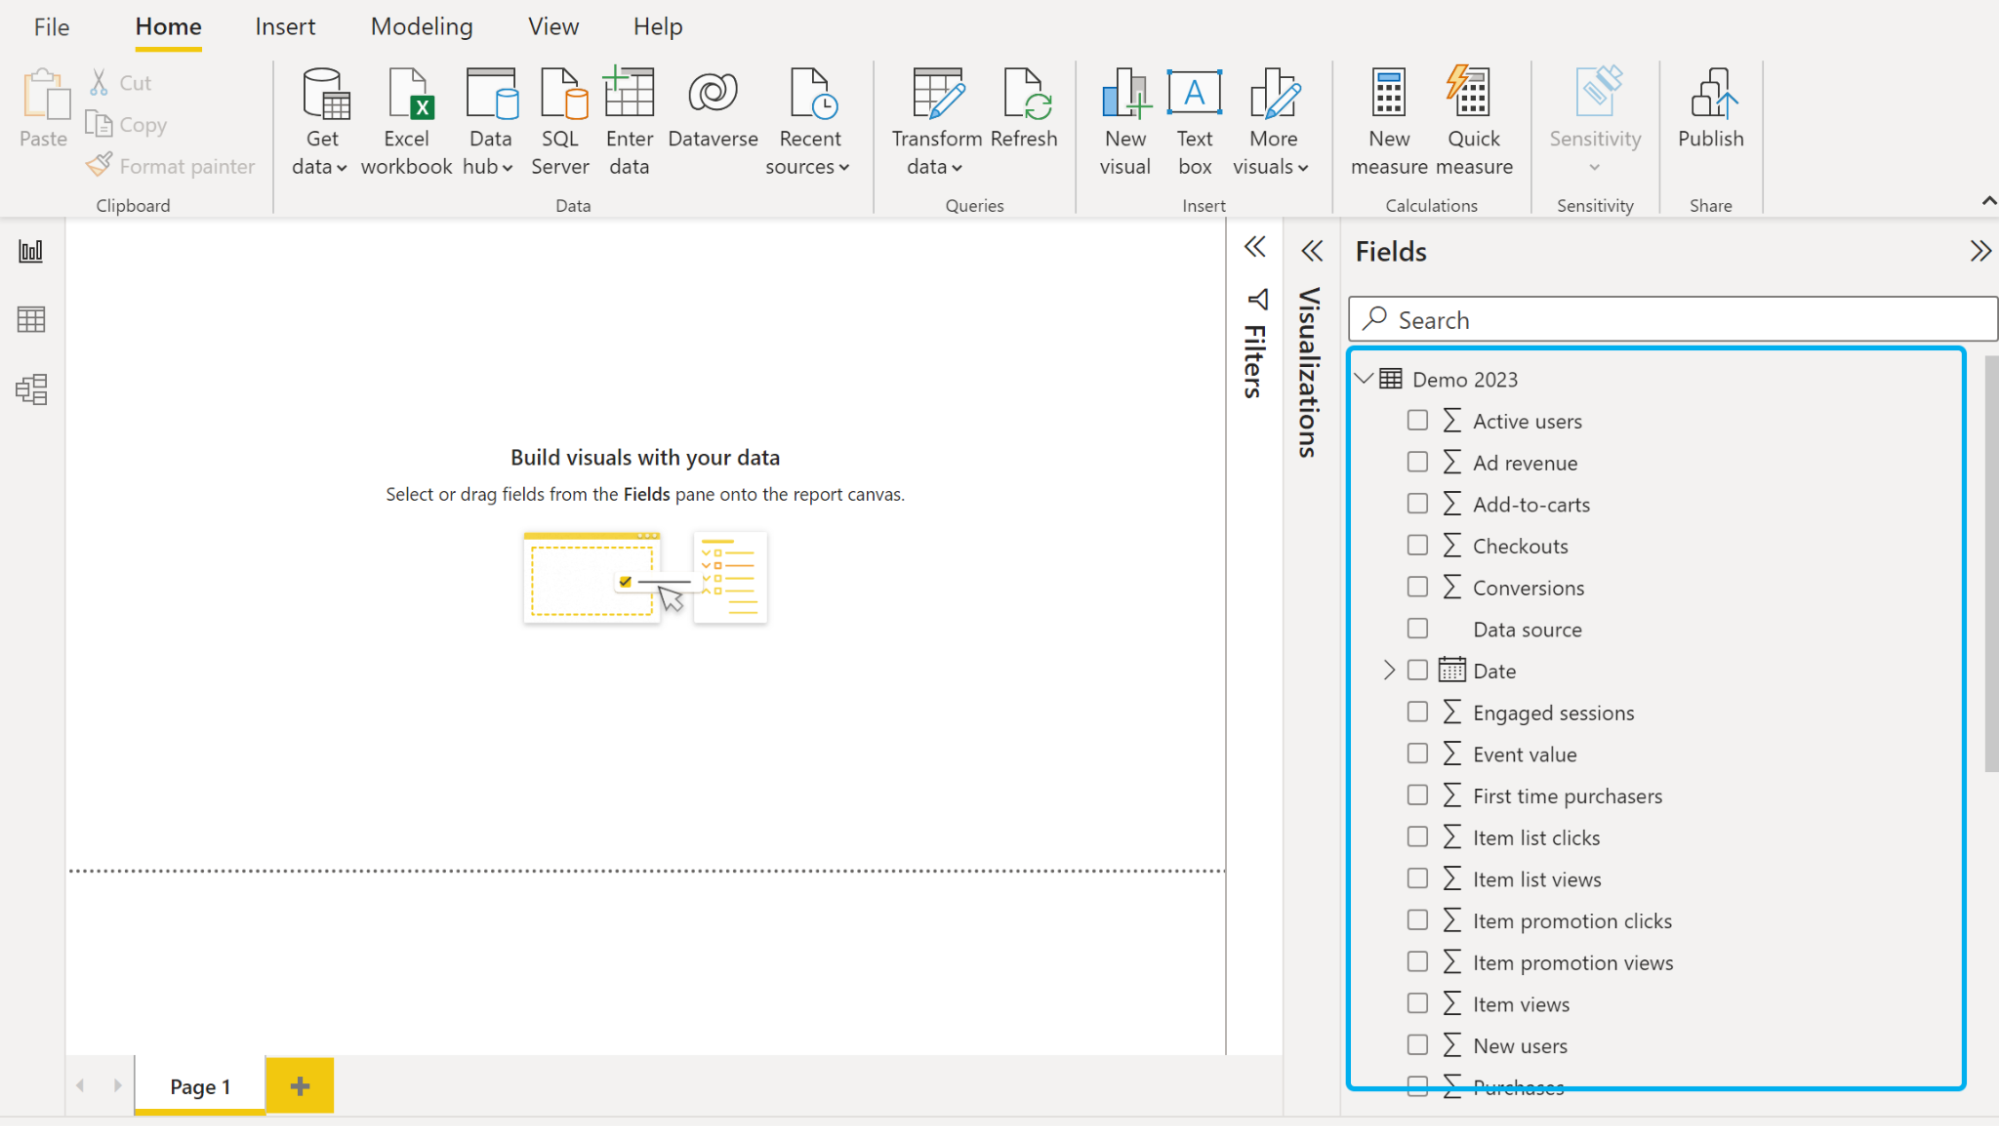Check the Item views field
Image resolution: width=1999 pixels, height=1127 pixels.
click(x=1417, y=1003)
